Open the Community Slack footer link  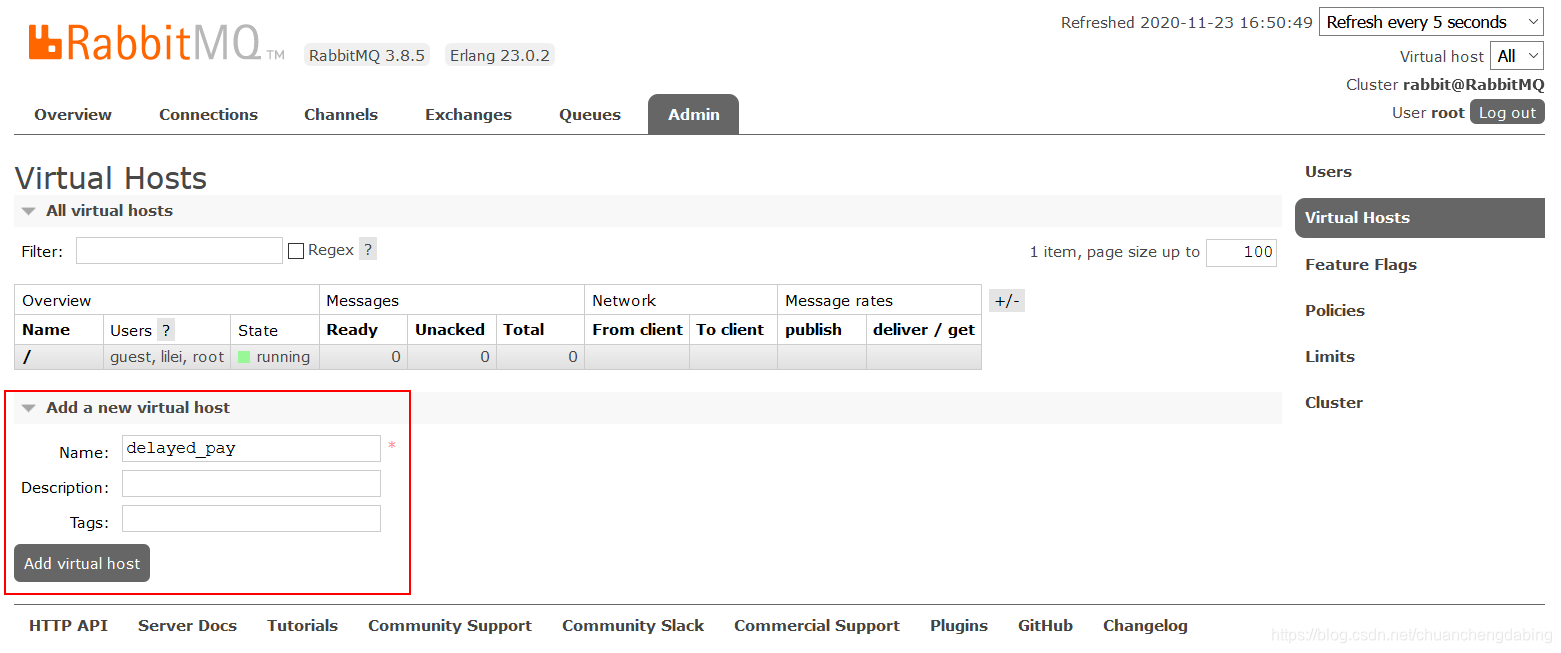(x=633, y=626)
